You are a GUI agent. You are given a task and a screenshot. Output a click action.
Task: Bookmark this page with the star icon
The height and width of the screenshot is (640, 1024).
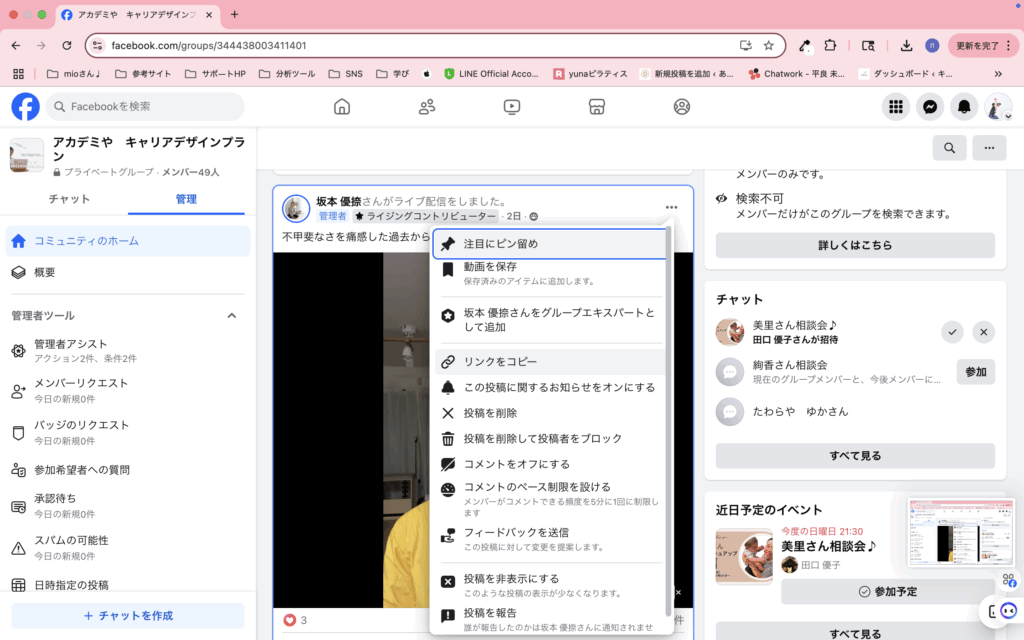[x=769, y=45]
